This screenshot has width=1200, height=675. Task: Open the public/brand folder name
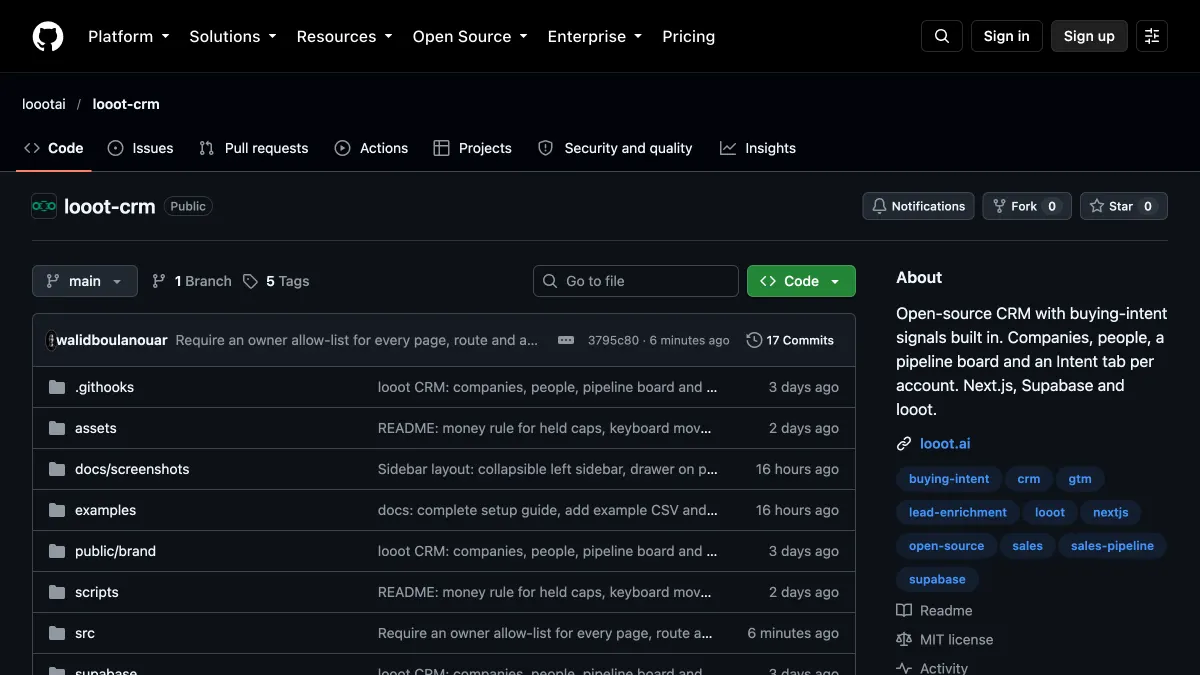(115, 551)
